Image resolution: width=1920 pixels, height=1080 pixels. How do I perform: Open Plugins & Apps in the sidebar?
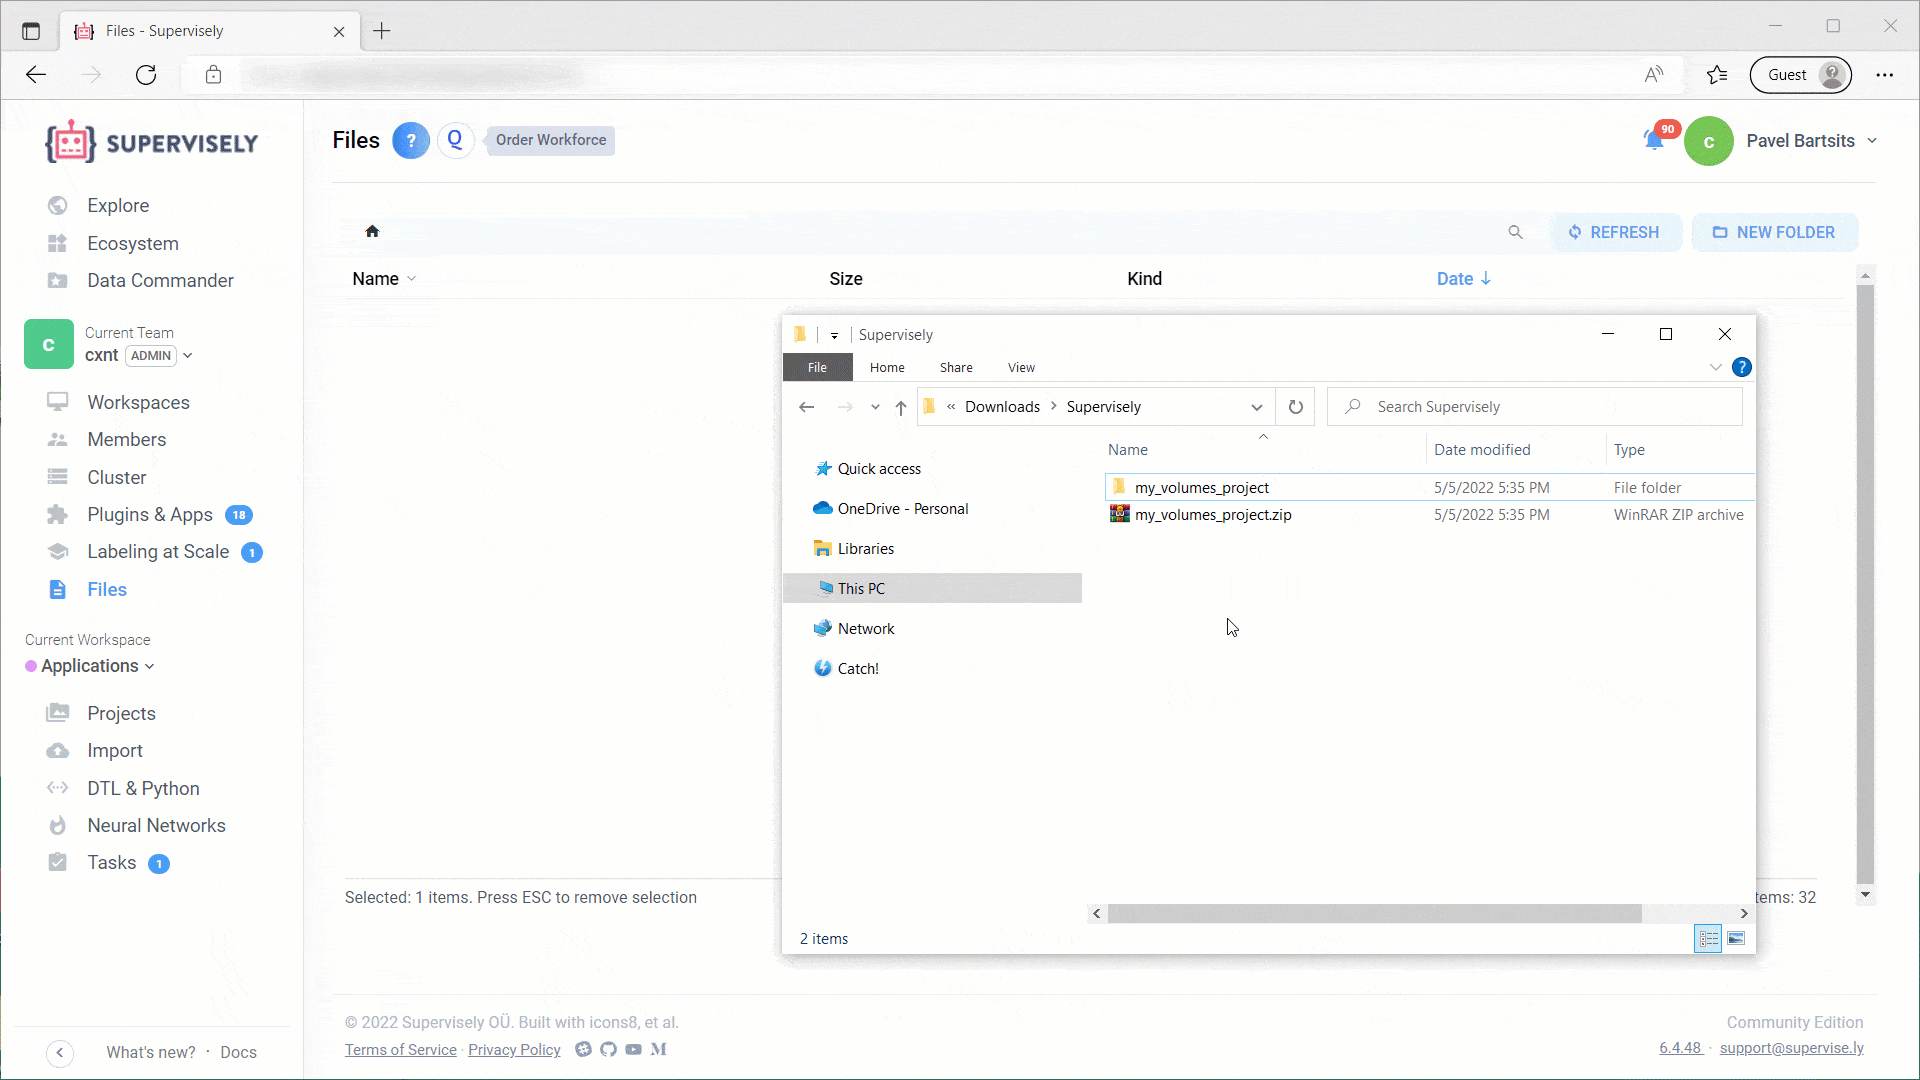tap(149, 514)
